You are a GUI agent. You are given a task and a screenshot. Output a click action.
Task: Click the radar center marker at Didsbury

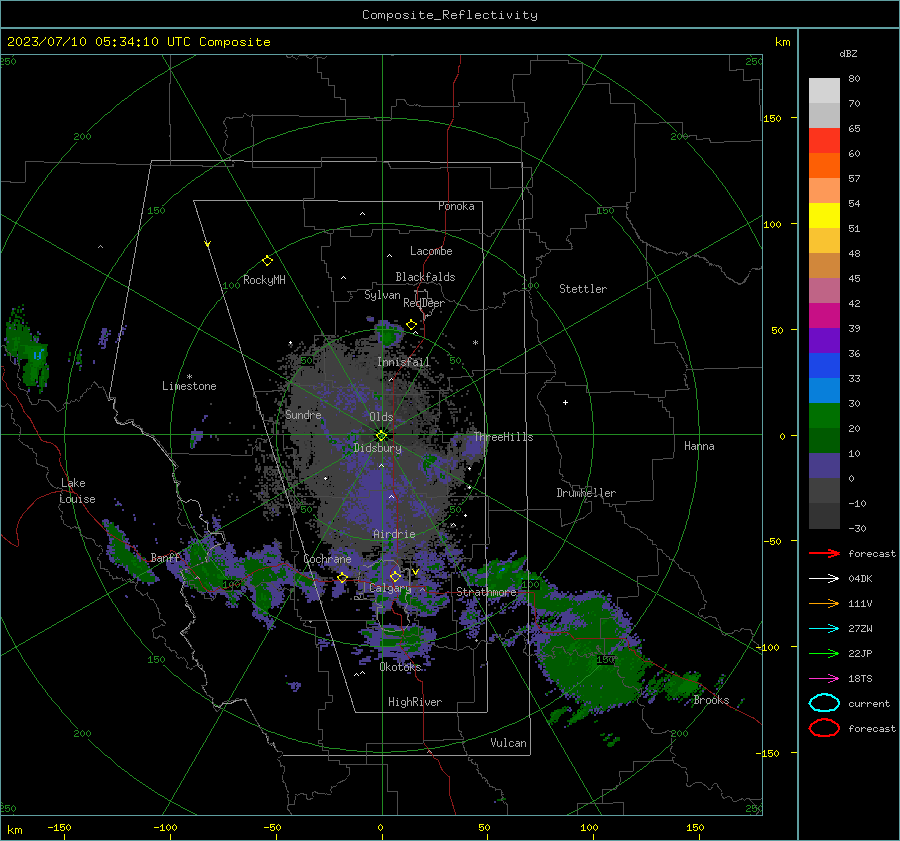(382, 435)
